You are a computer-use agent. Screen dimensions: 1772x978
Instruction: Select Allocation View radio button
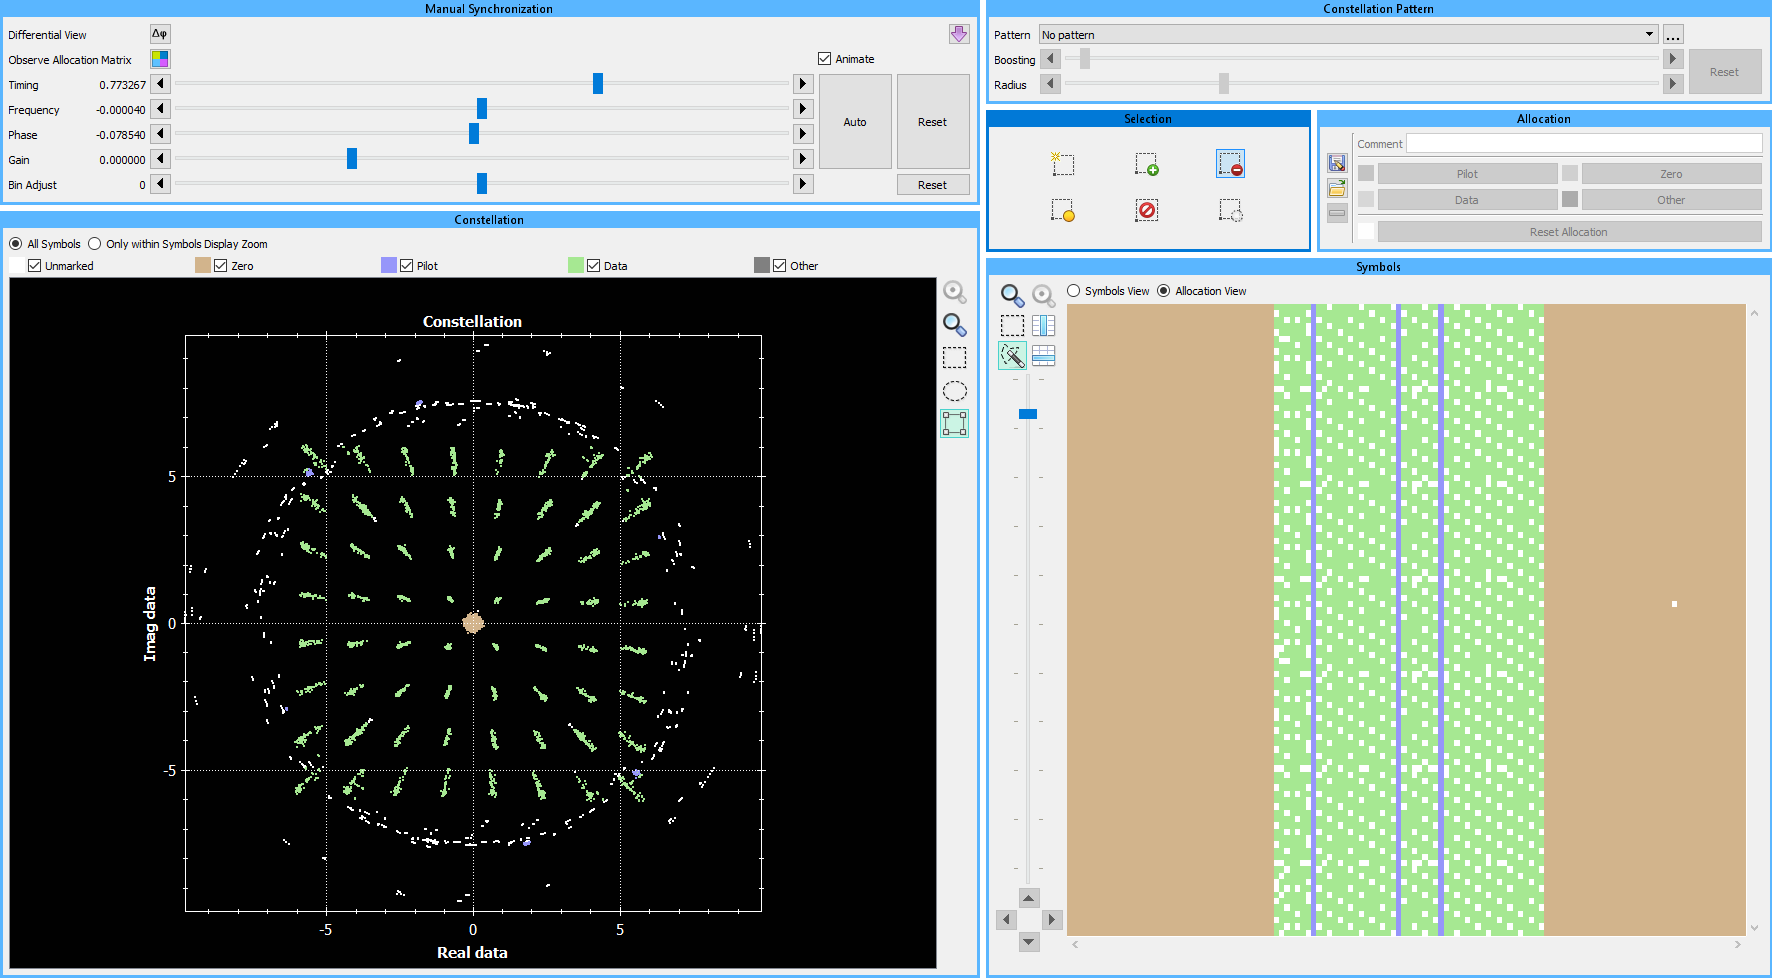tap(1164, 291)
